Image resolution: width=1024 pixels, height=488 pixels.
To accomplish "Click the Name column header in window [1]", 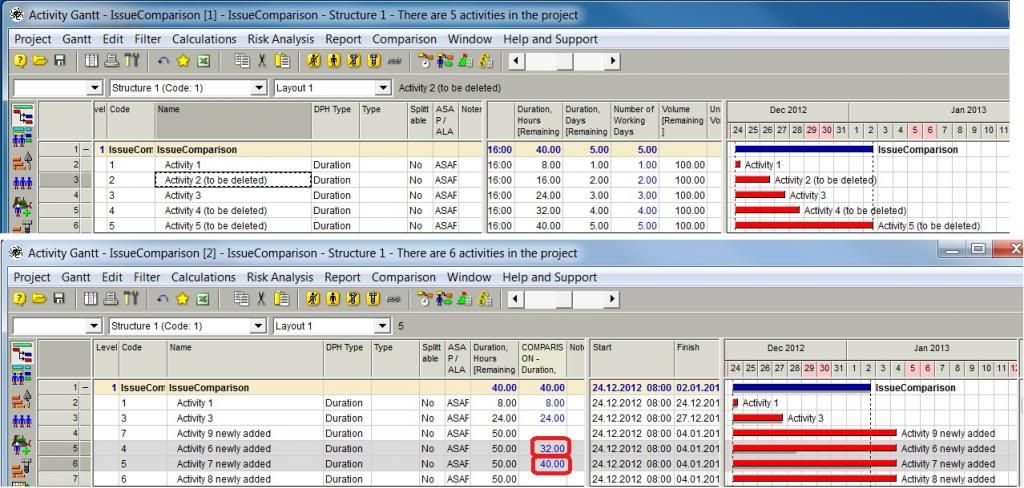I will (233, 121).
